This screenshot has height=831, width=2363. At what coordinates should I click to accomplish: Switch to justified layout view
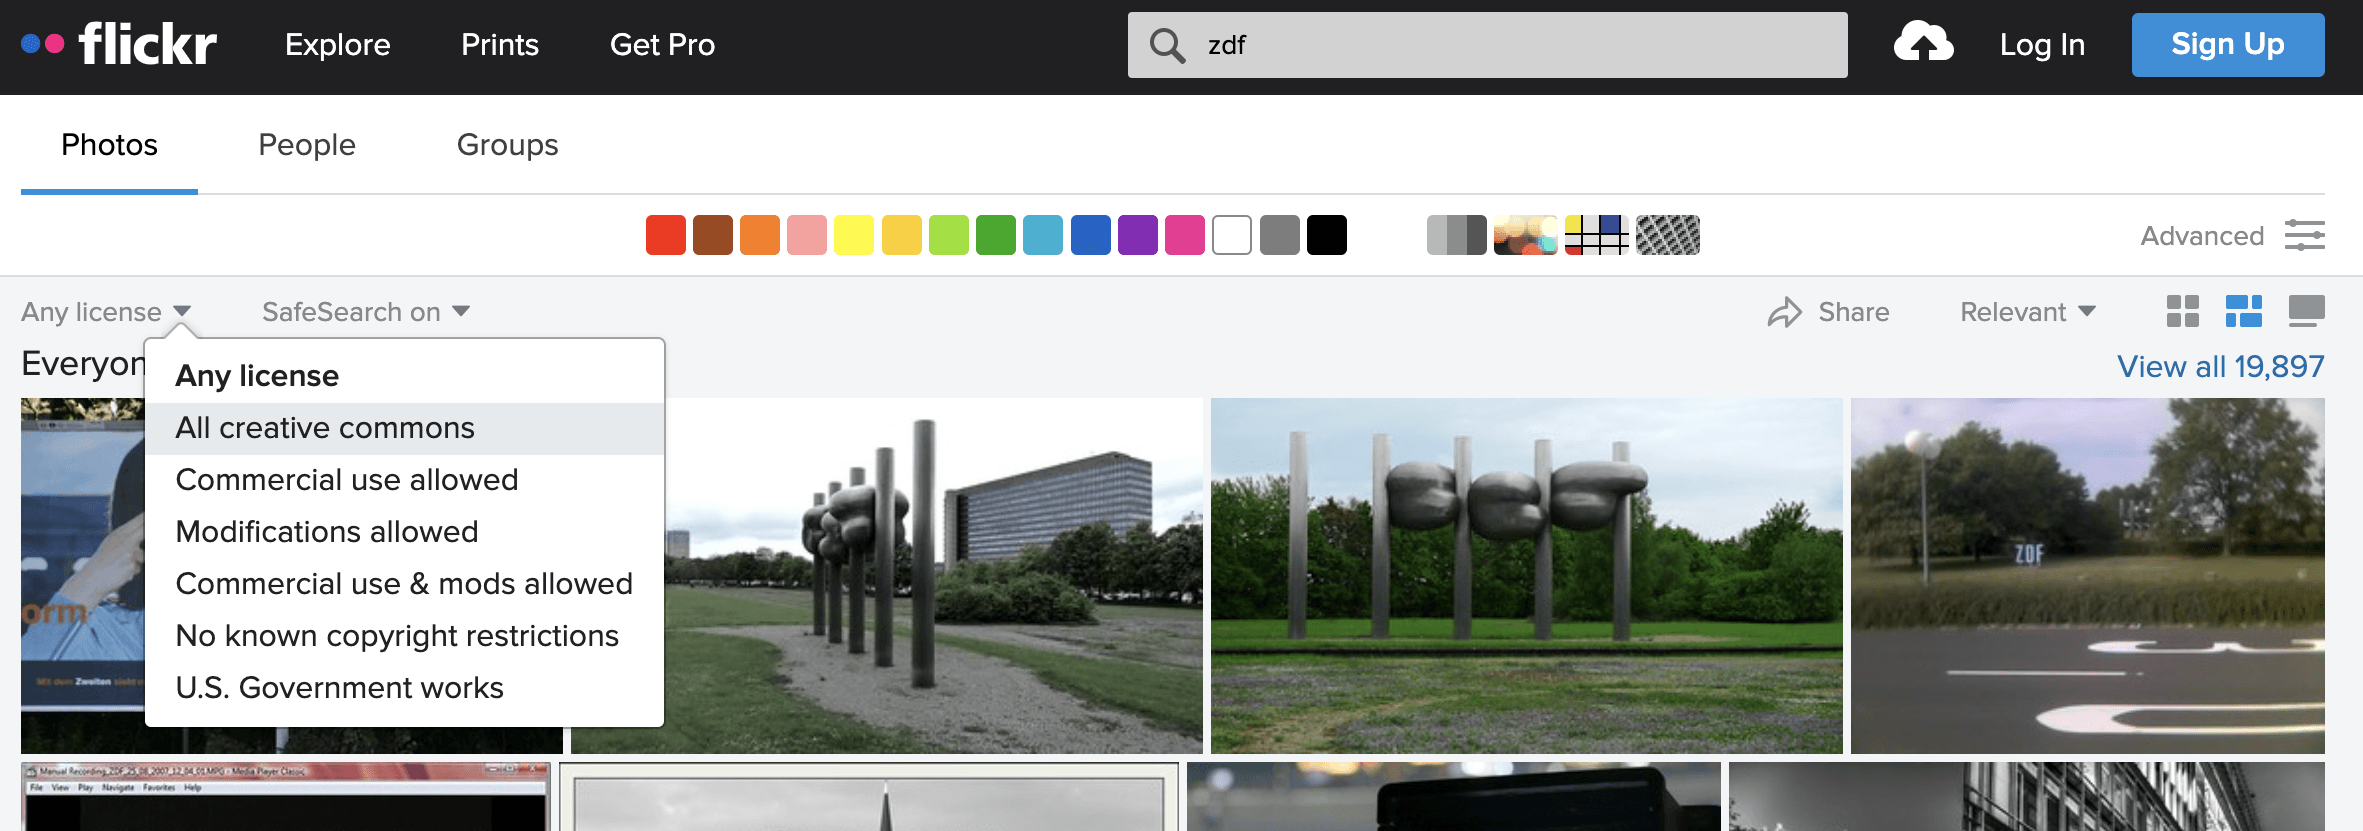(x=2243, y=312)
